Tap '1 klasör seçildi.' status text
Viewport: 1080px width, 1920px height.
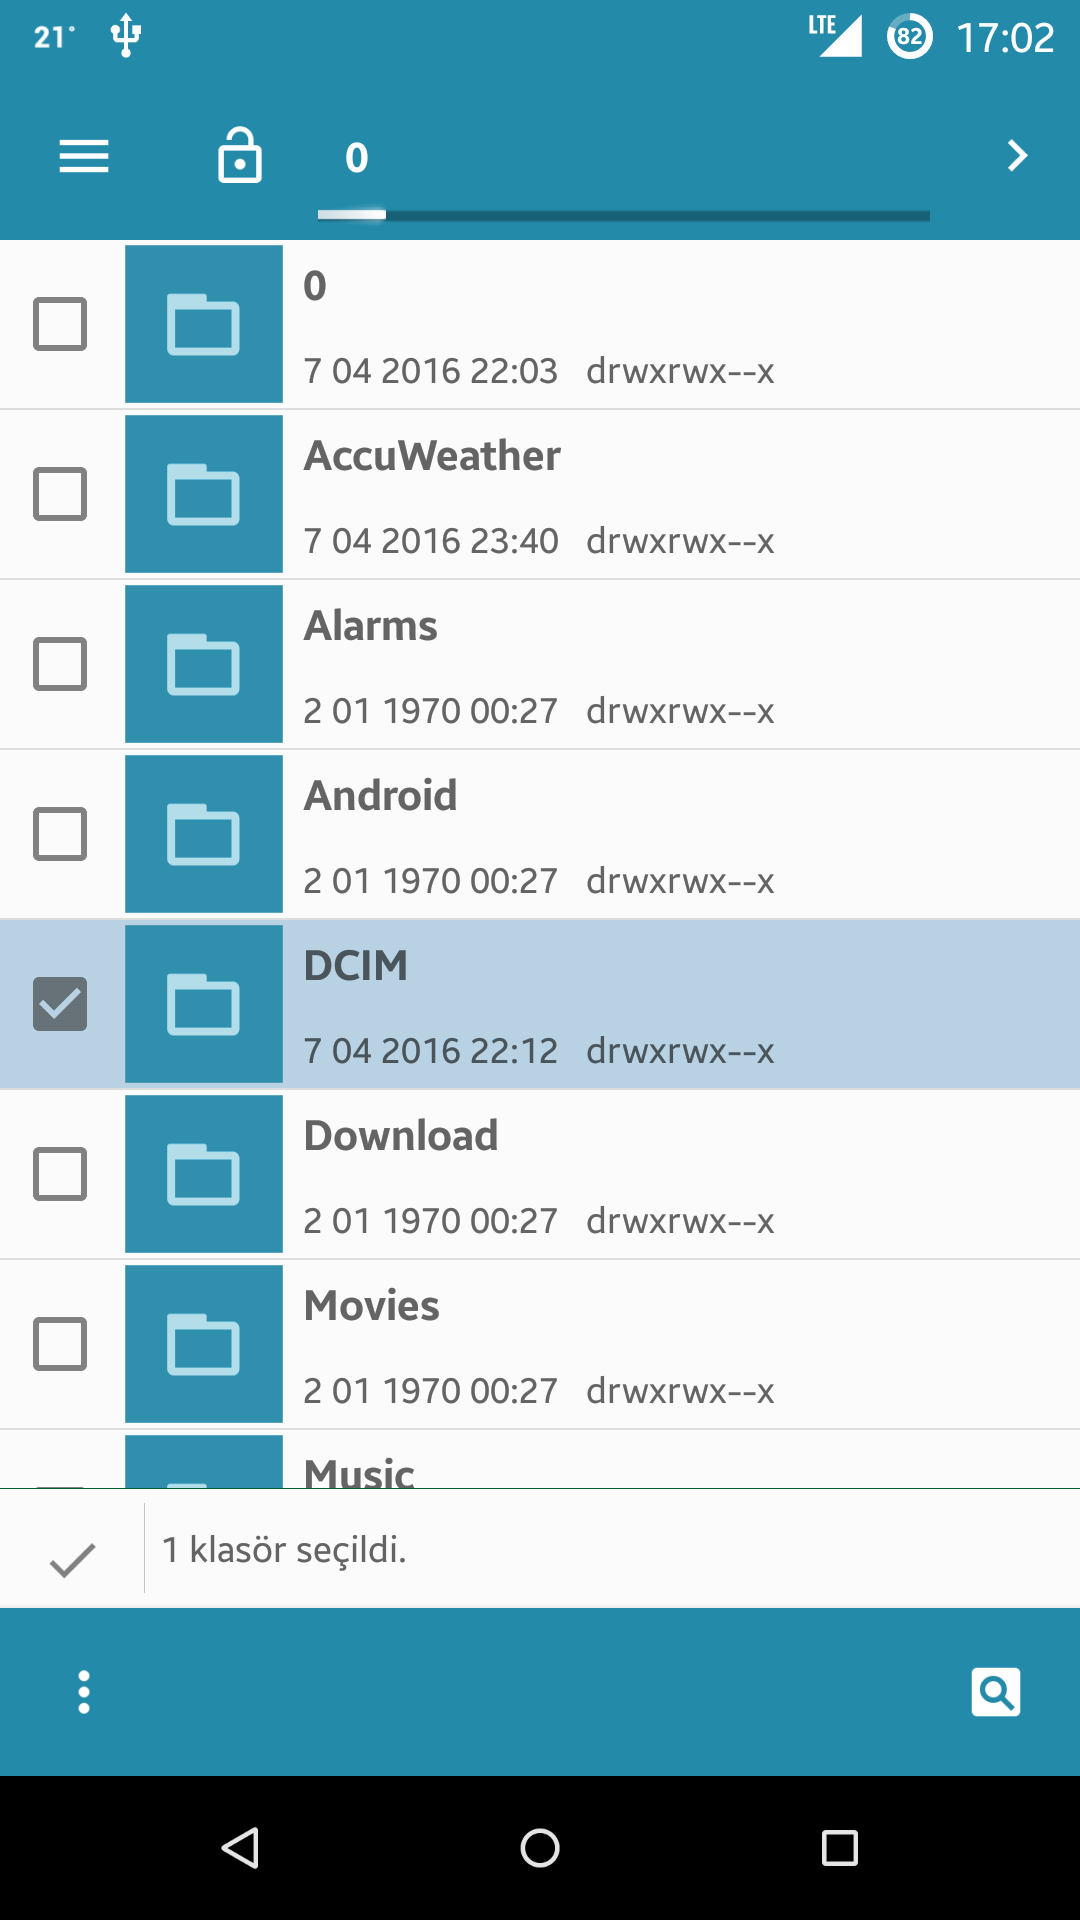click(x=284, y=1549)
